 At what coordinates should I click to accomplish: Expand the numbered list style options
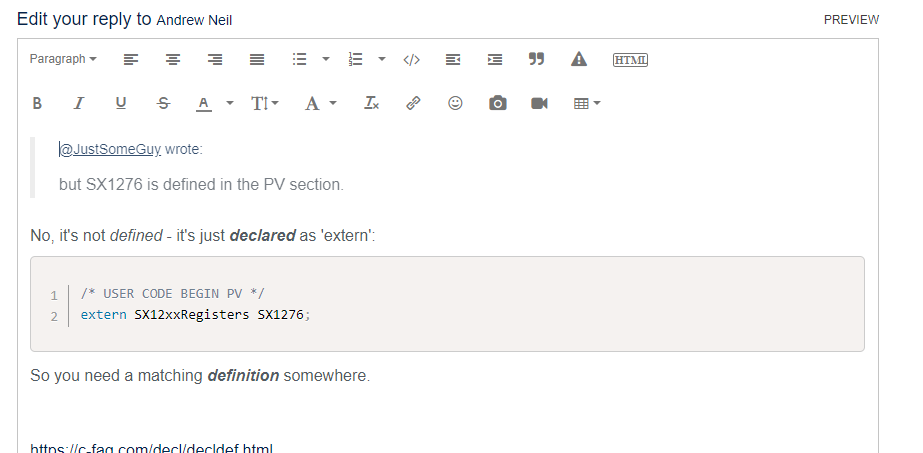click(x=382, y=60)
